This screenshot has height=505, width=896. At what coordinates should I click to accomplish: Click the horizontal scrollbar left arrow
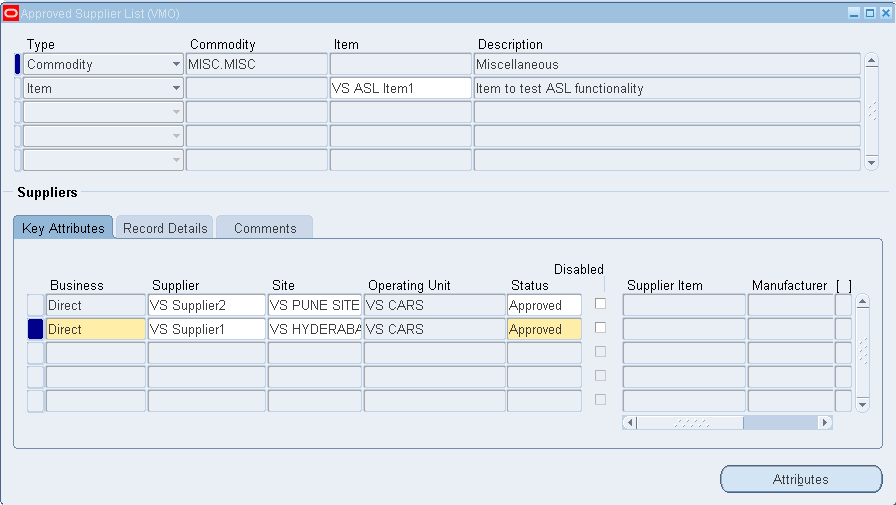click(x=630, y=423)
